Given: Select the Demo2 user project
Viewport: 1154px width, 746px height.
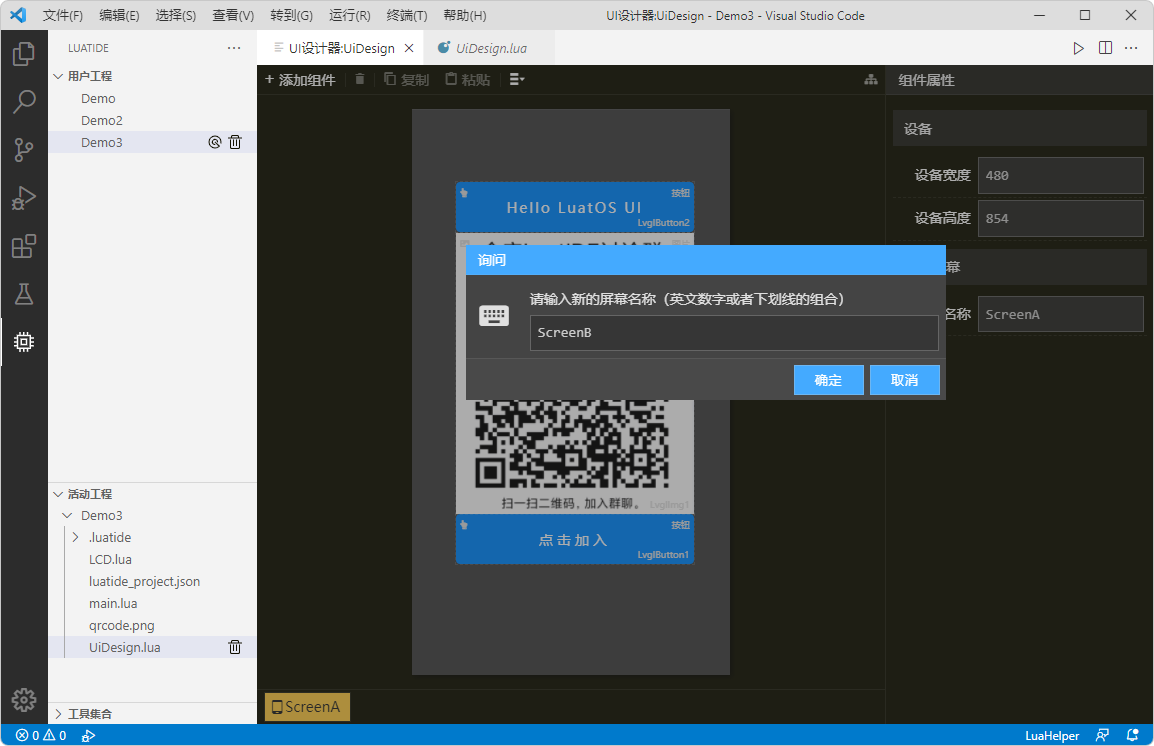Looking at the screenshot, I should (152, 120).
